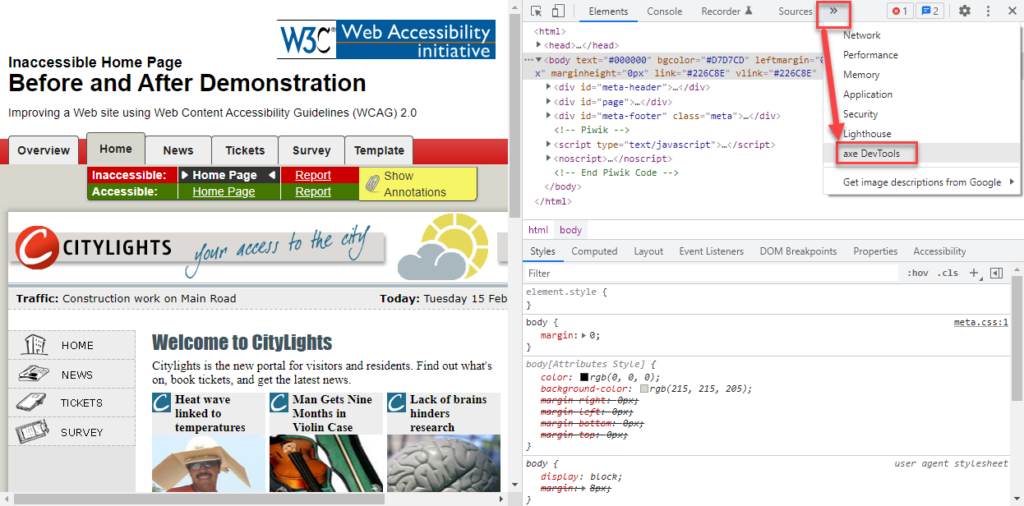Toggle the device toolbar icon
The image size is (1024, 506).
557,11
